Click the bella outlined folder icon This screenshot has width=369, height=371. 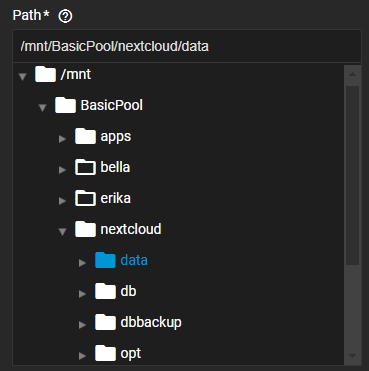tap(85, 167)
